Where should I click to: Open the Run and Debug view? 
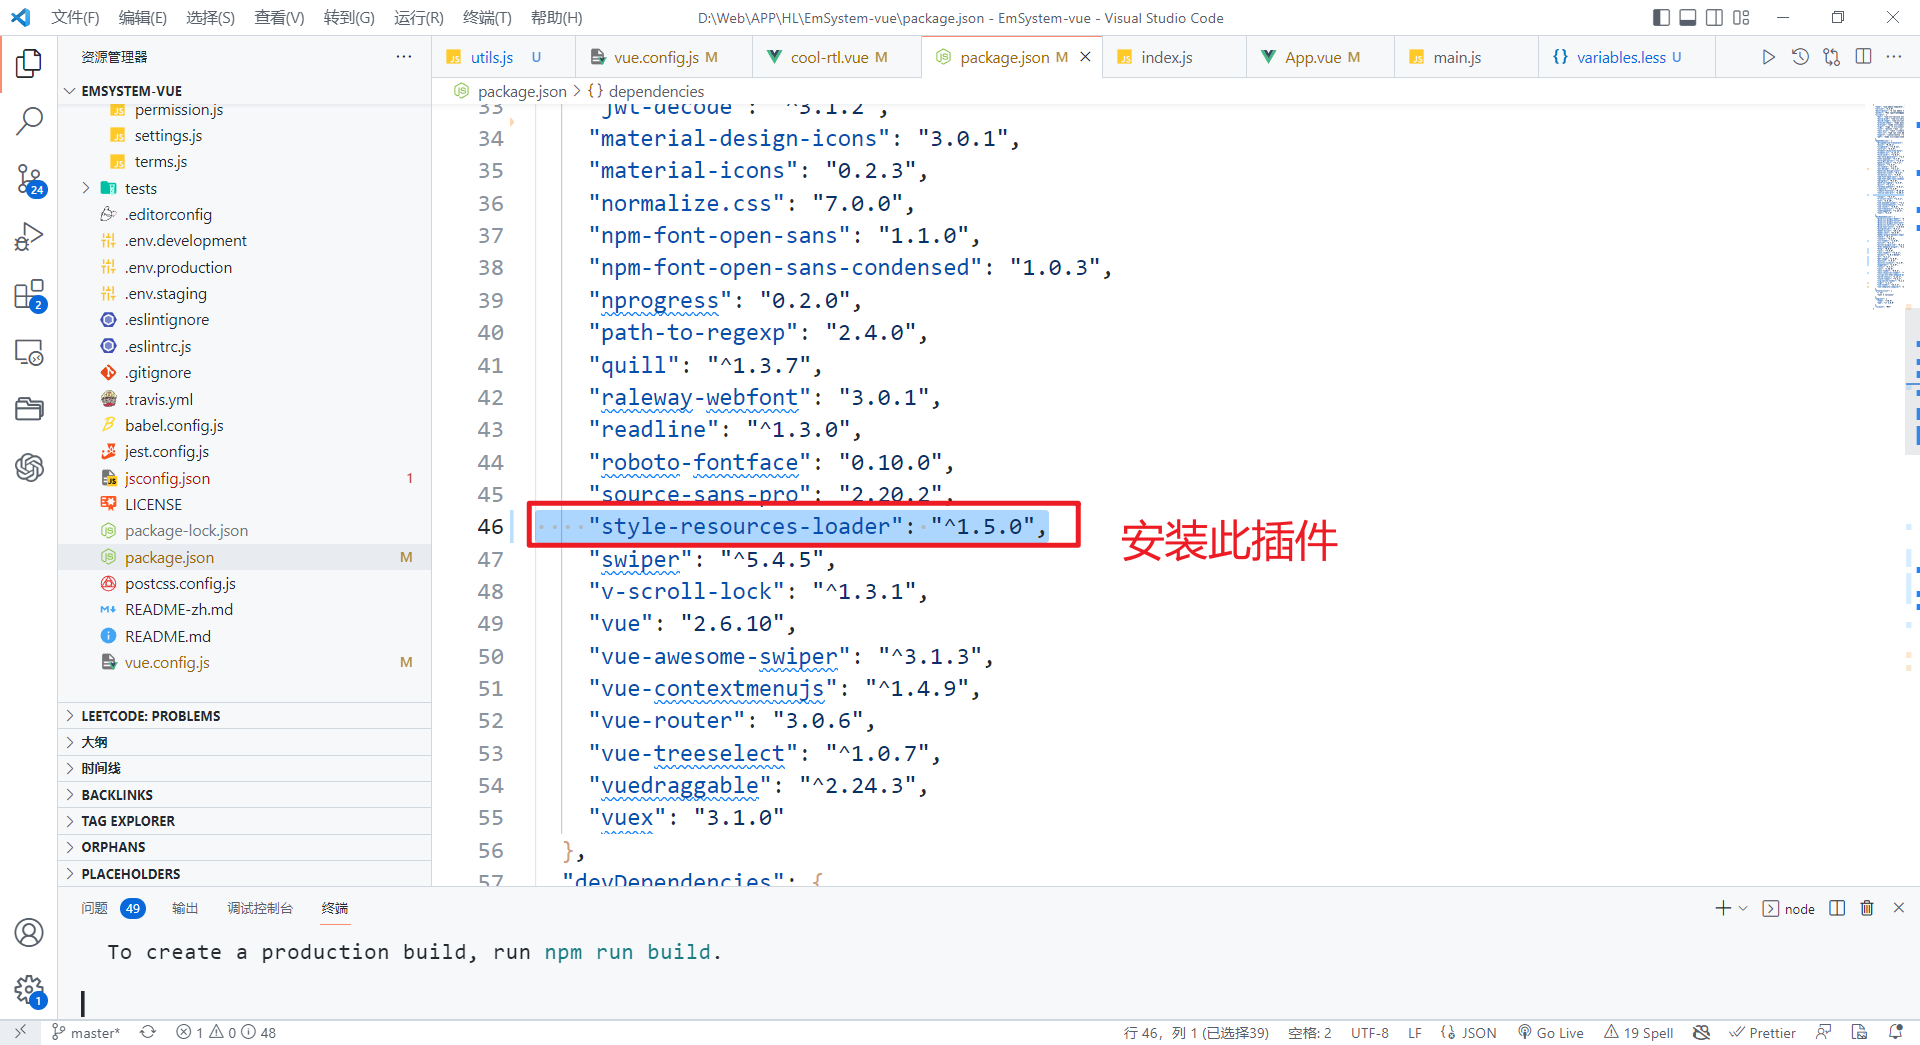click(29, 237)
